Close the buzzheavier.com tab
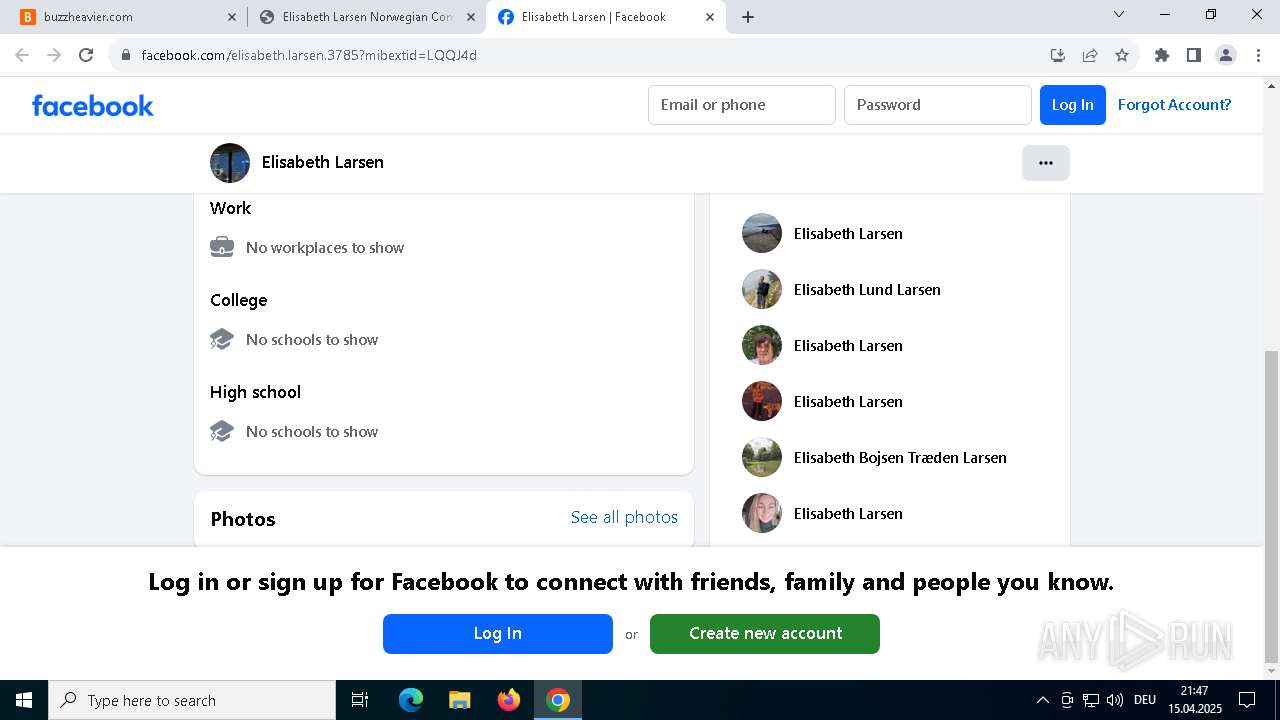 (x=232, y=17)
